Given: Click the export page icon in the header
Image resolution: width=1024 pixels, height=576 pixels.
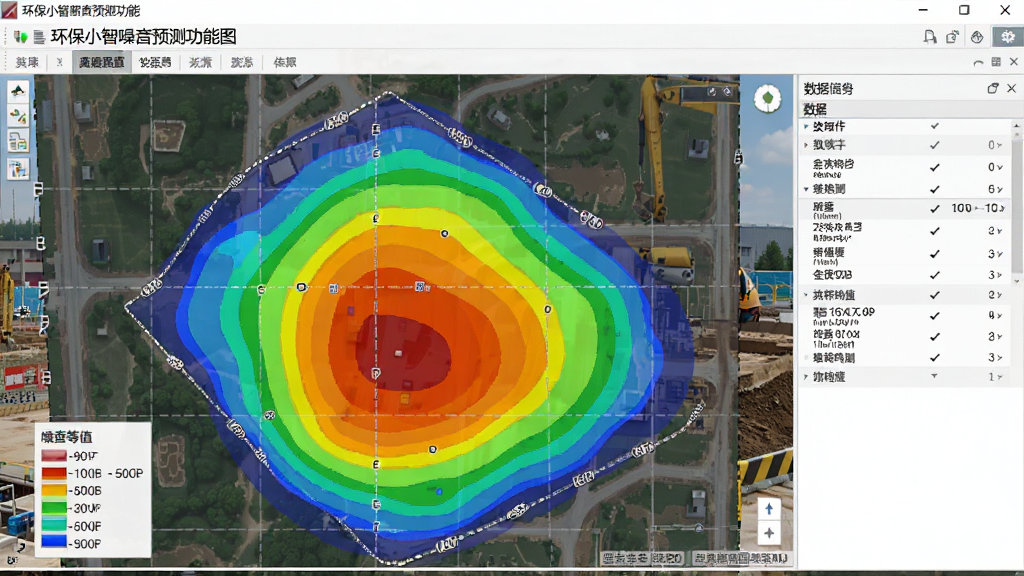Looking at the screenshot, I should click(x=952, y=37).
